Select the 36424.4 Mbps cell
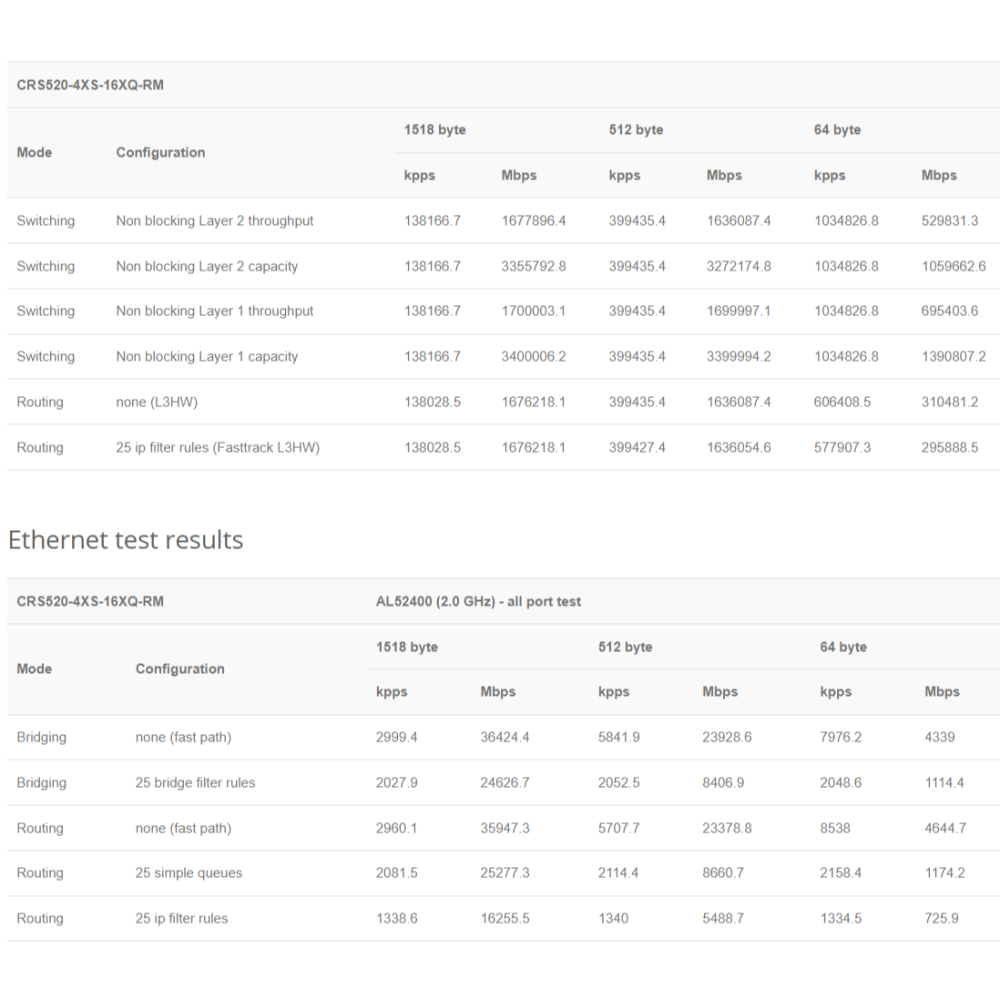Image resolution: width=1000 pixels, height=1000 pixels. [x=504, y=737]
